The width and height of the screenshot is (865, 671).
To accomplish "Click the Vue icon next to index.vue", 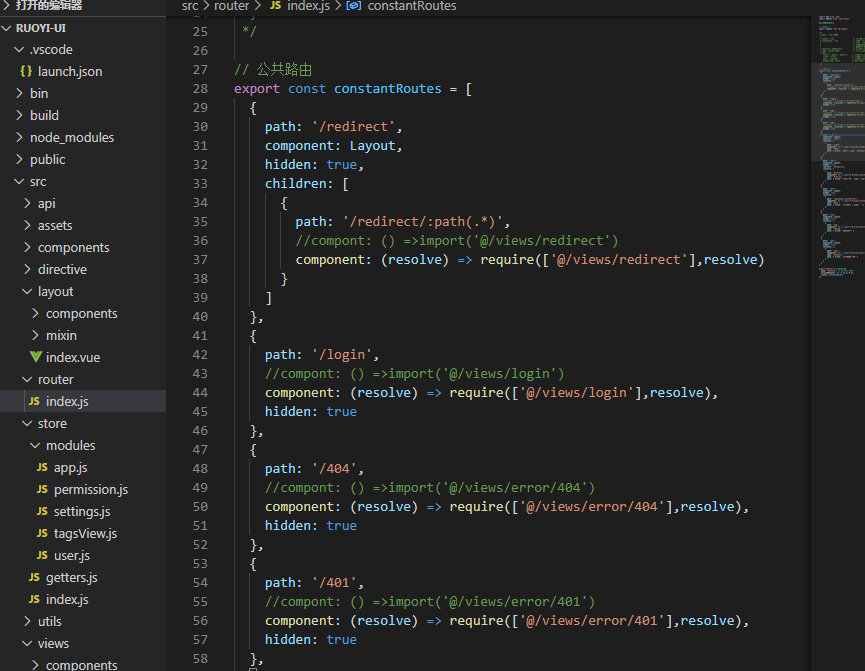I will 35,357.
